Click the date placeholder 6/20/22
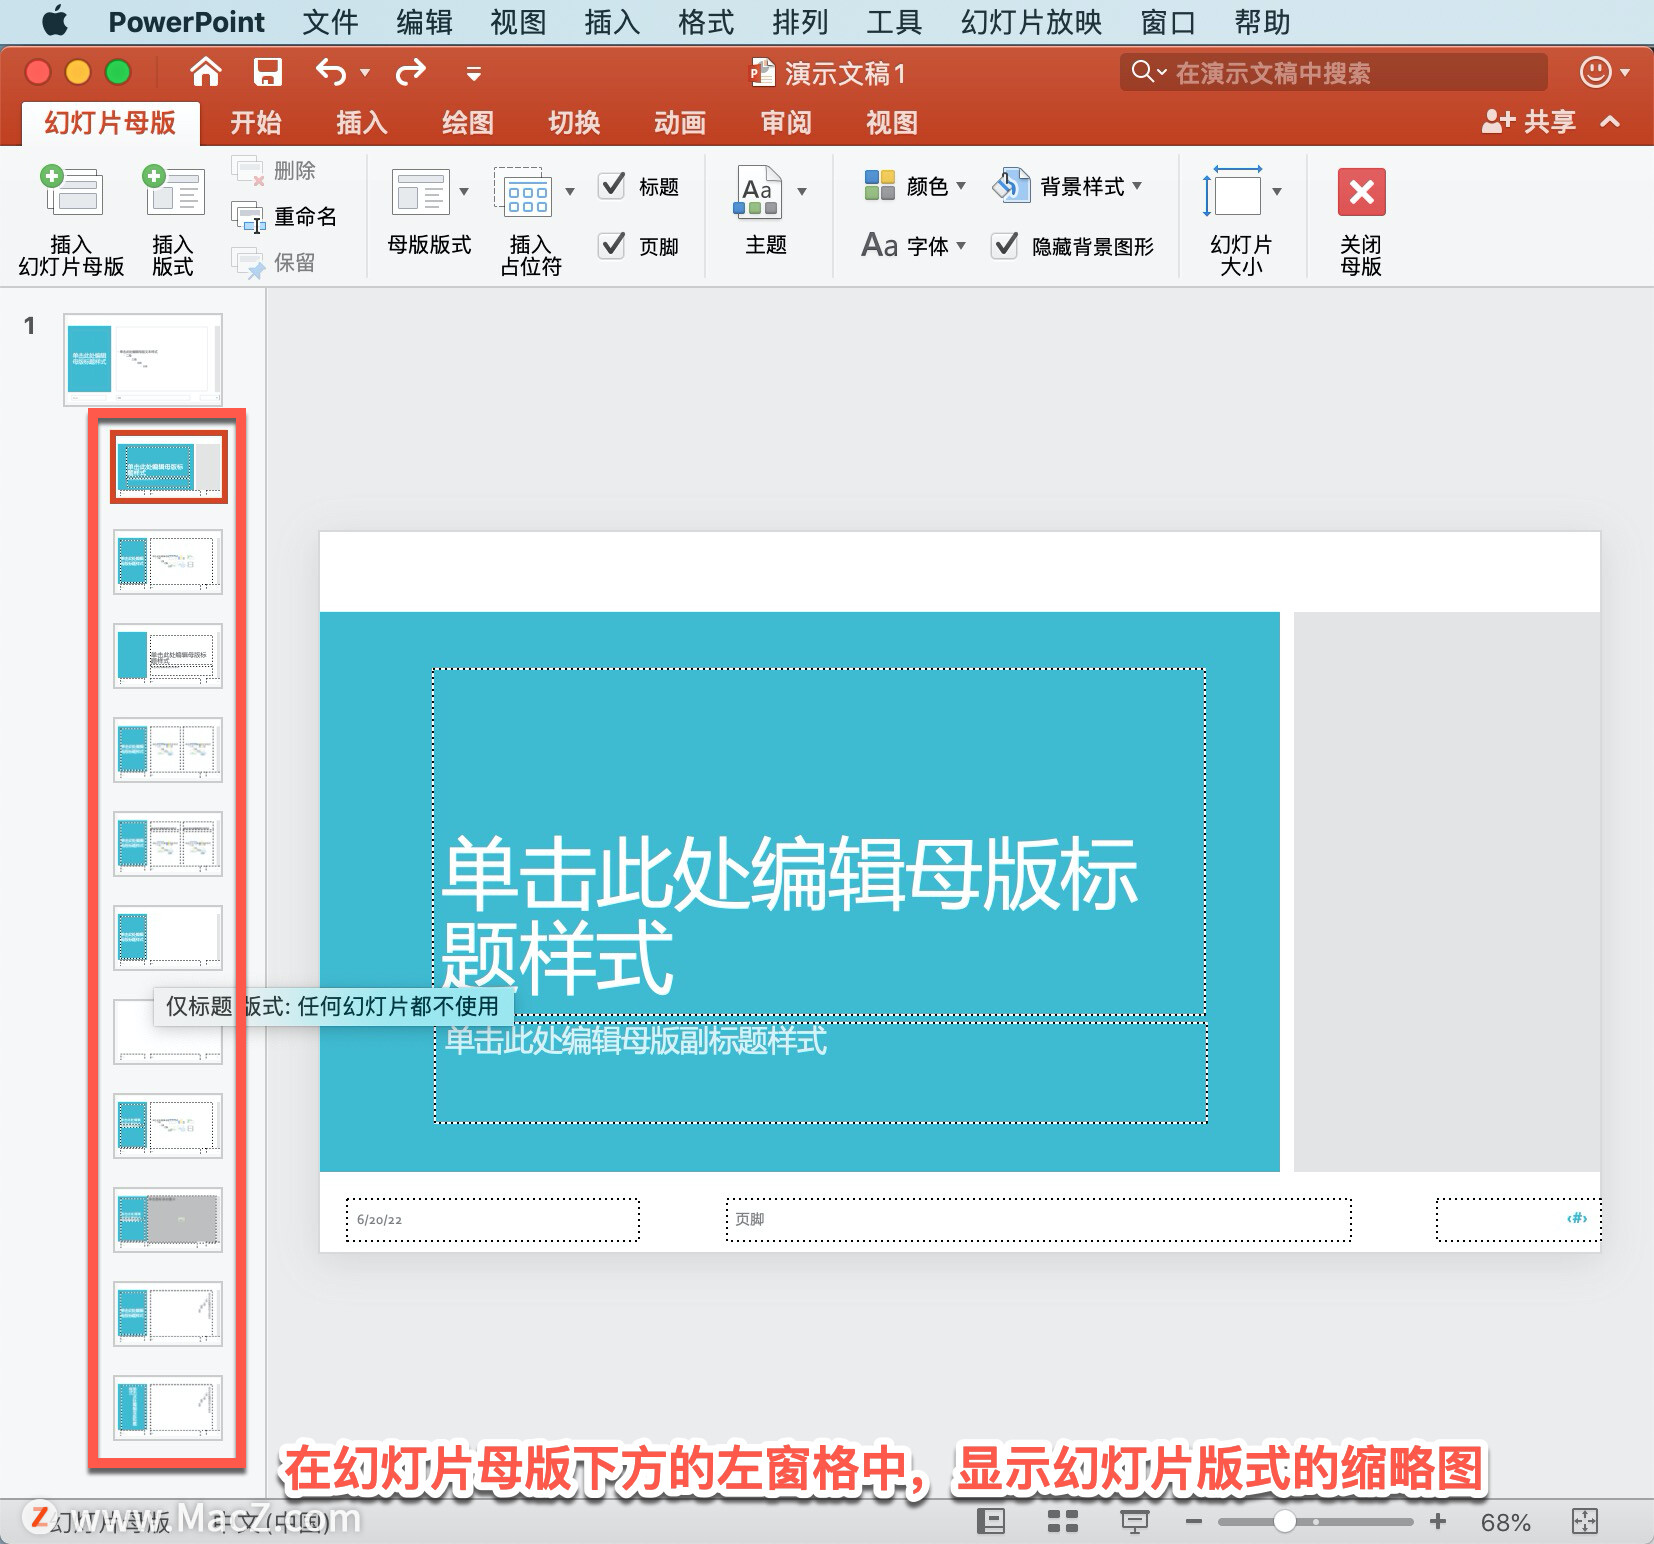Viewport: 1654px width, 1544px height. click(x=493, y=1219)
